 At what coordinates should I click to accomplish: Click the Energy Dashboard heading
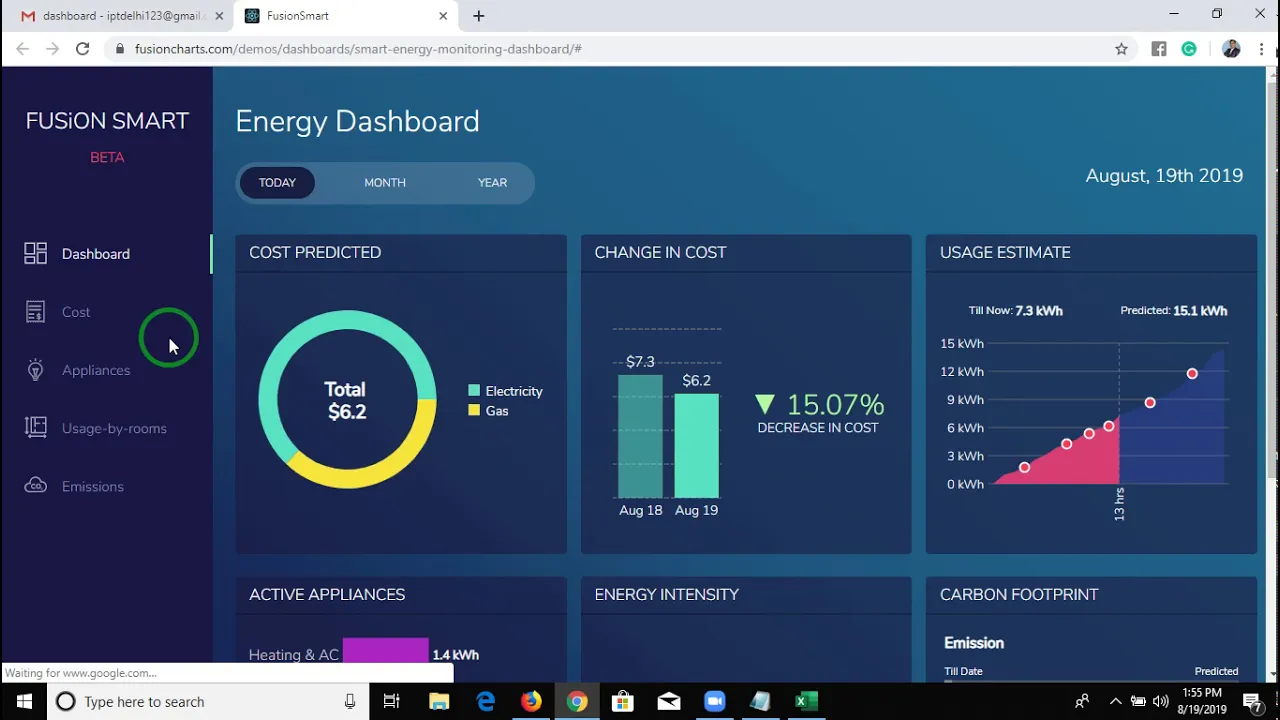tap(357, 121)
